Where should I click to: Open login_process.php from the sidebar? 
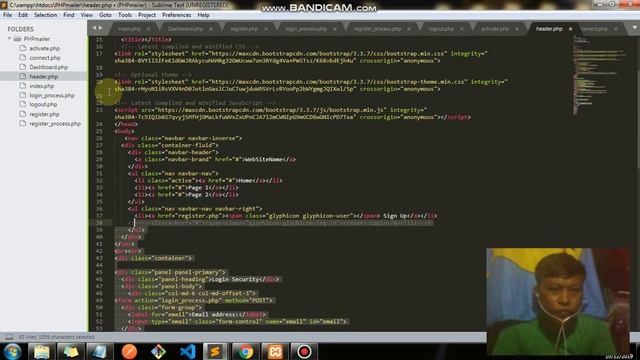[51, 95]
